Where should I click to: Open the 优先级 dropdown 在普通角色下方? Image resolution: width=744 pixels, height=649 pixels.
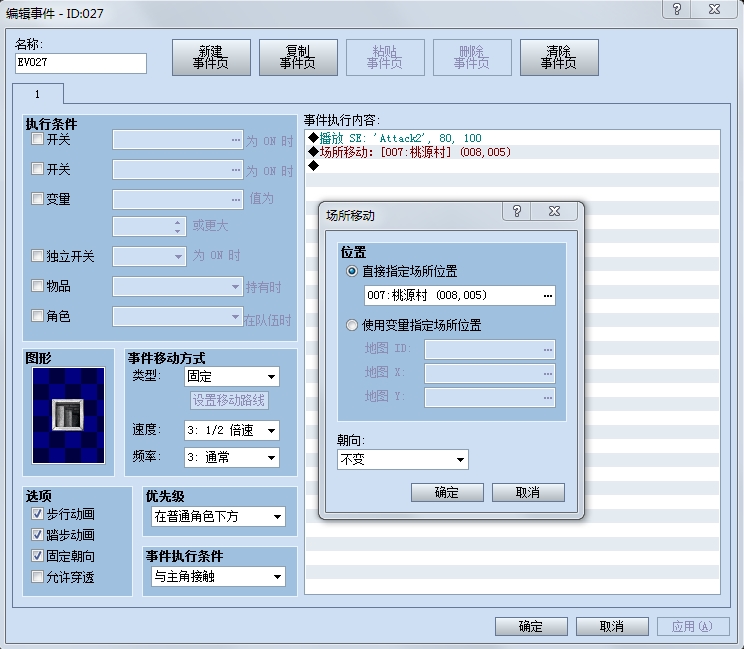[x=218, y=517]
